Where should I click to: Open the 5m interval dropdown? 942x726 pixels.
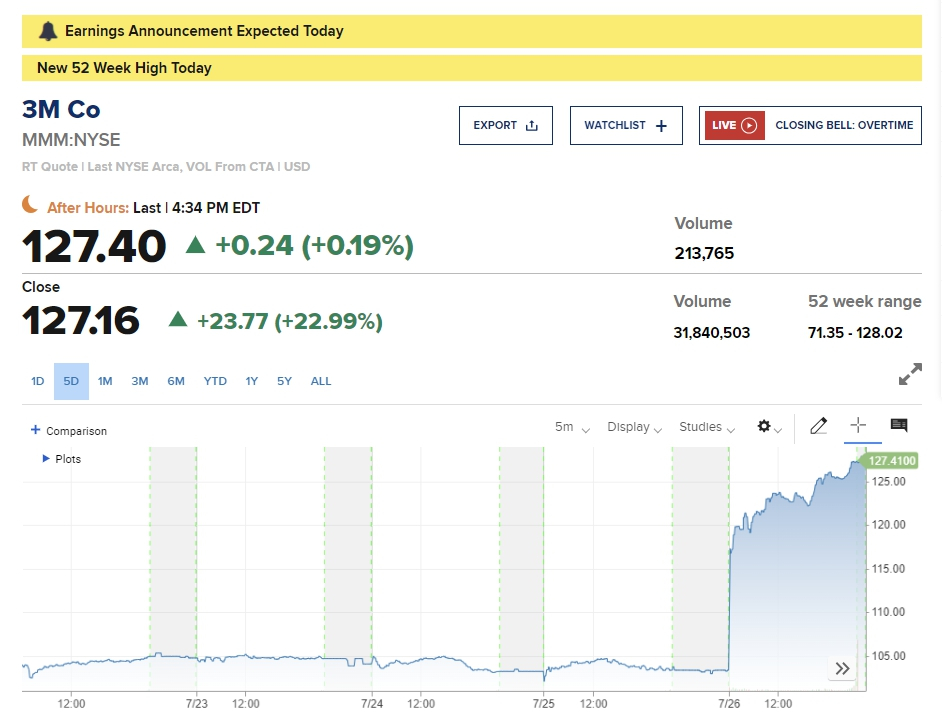[572, 427]
